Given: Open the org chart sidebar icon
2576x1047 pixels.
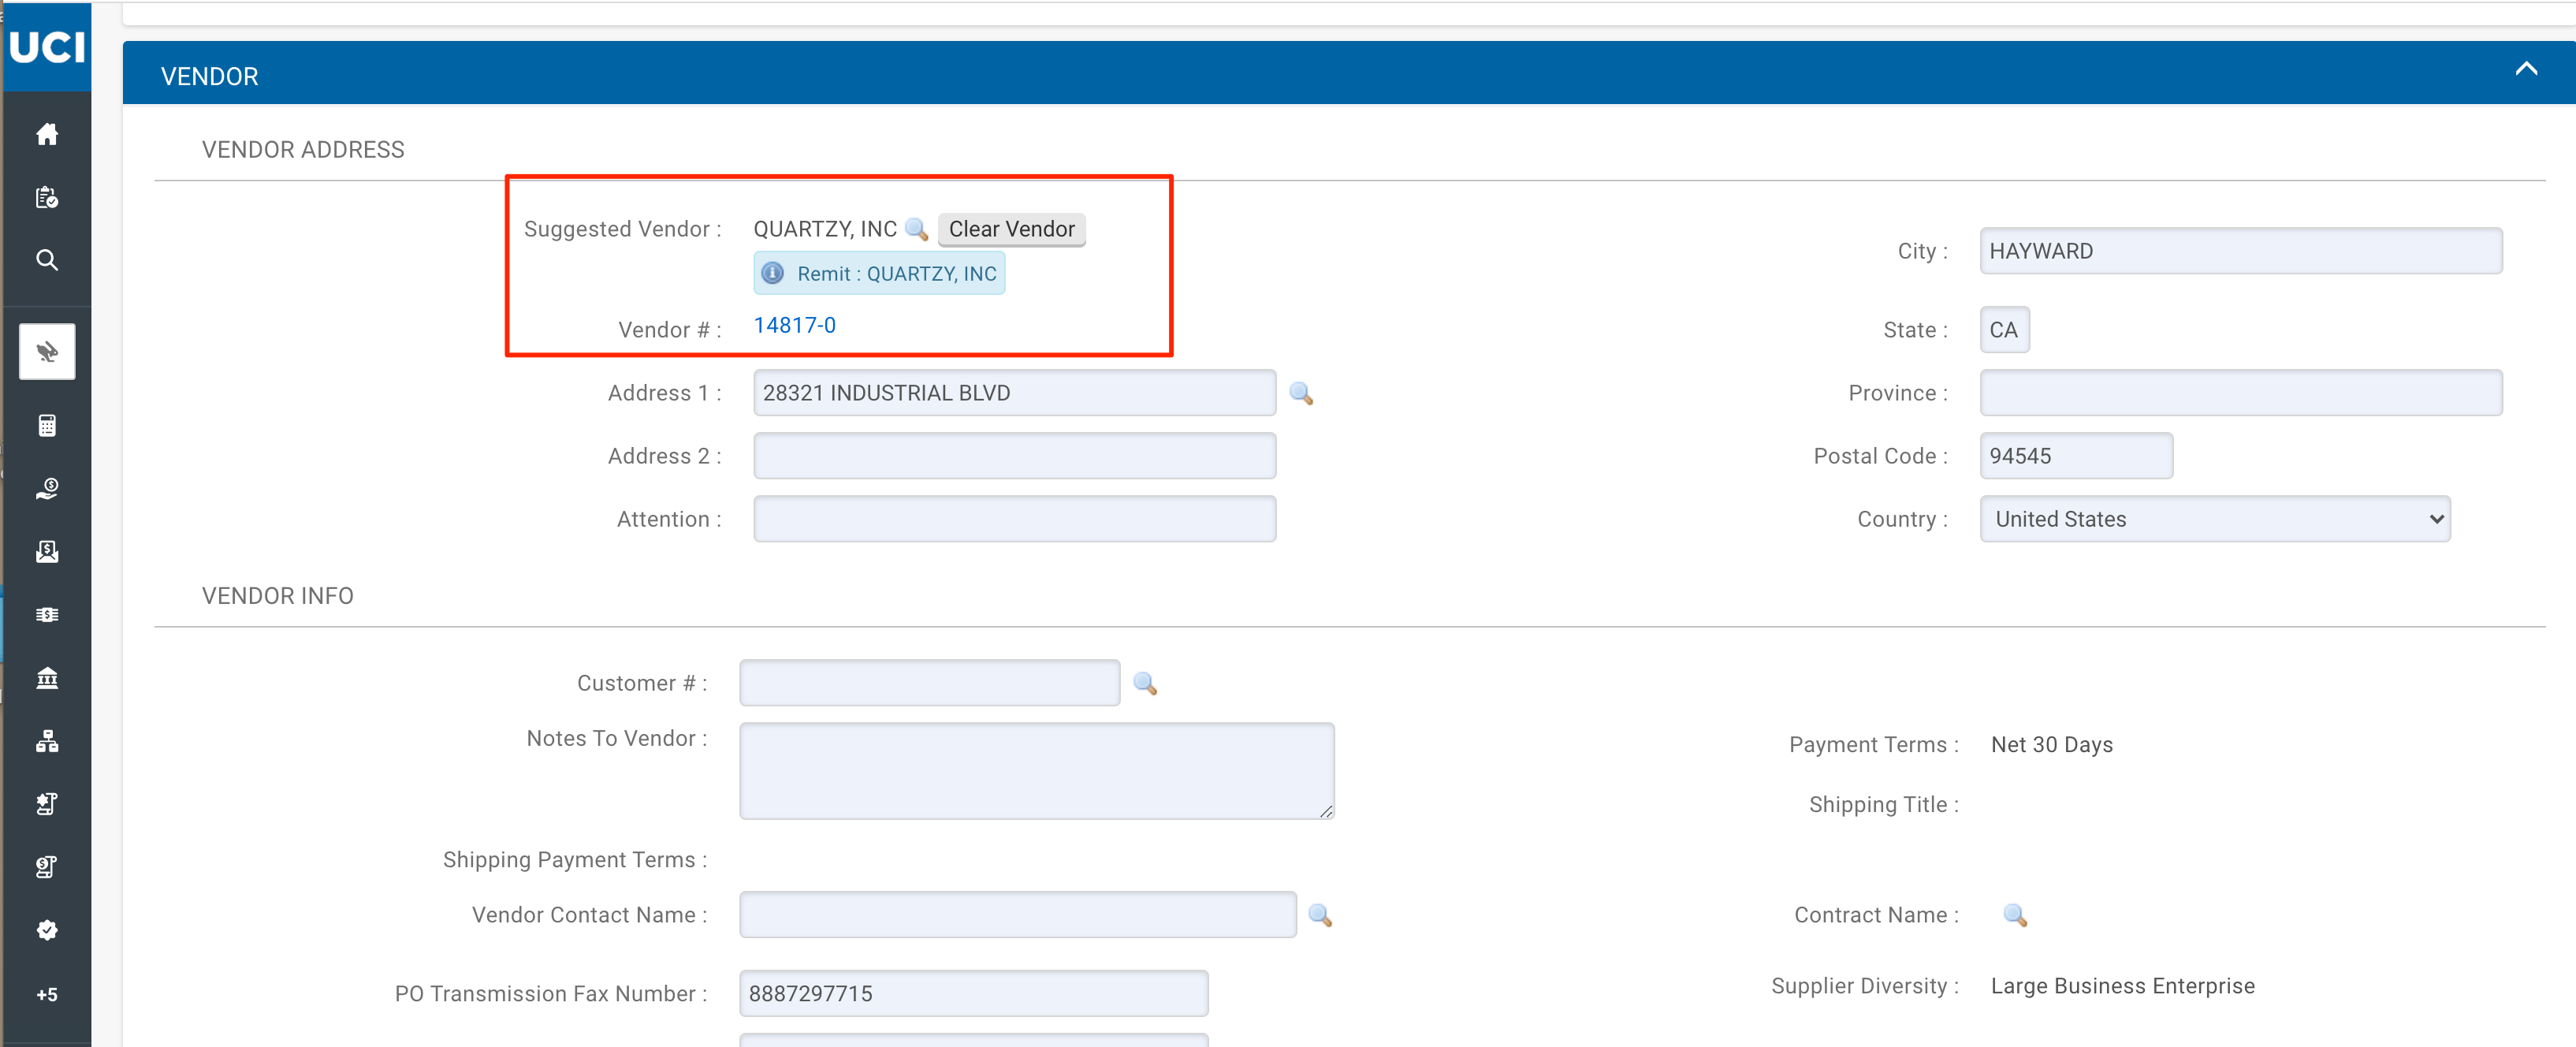Looking at the screenshot, I should point(47,741).
